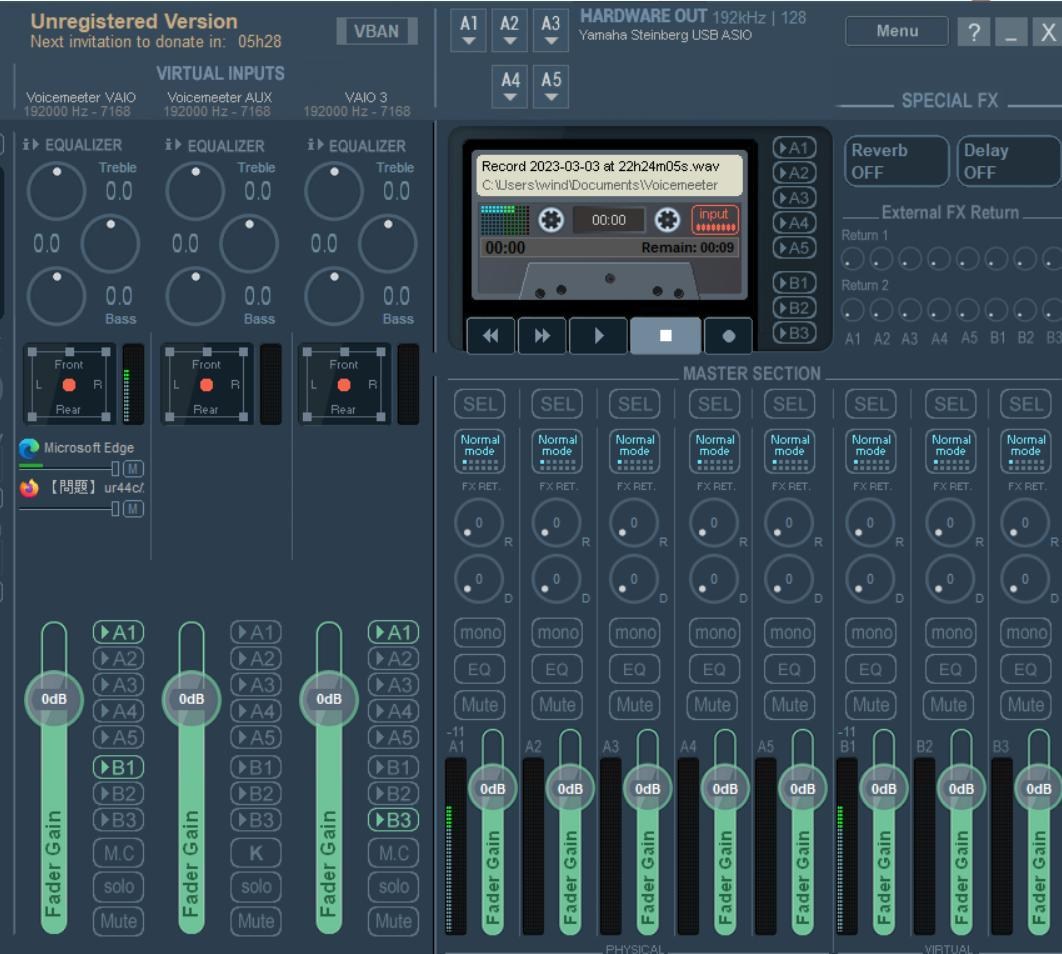Mute Firefox ur44c app volume (M)

[133, 508]
